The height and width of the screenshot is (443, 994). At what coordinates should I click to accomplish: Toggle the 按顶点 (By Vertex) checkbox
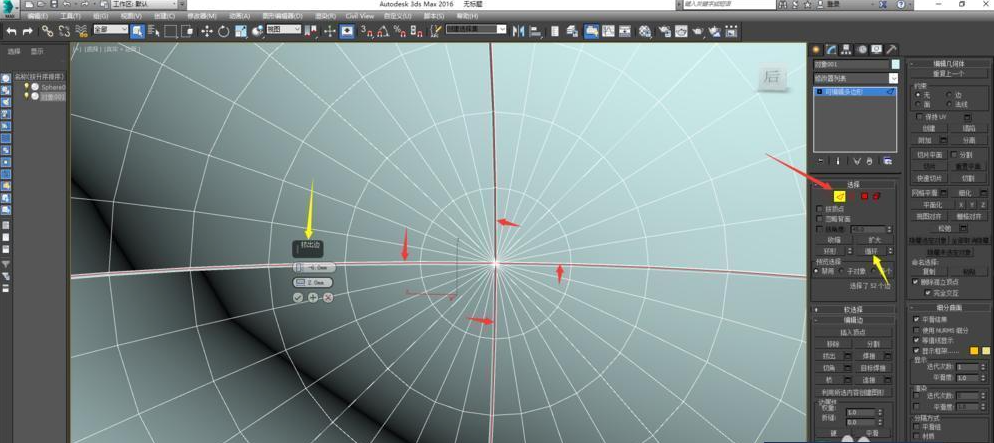coord(820,209)
